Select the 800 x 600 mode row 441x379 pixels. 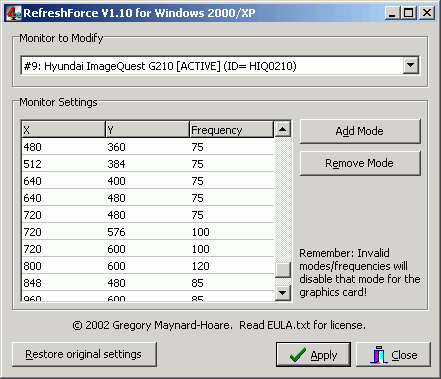pyautogui.click(x=148, y=266)
